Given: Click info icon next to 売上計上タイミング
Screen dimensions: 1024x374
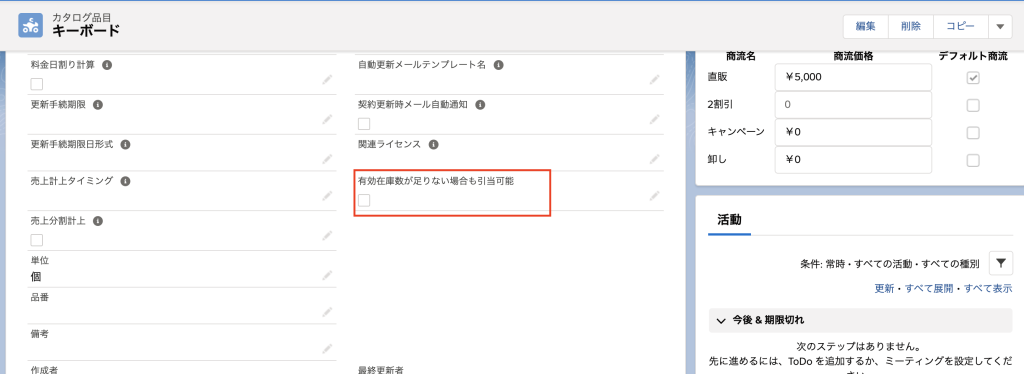Looking at the screenshot, I should tap(125, 181).
